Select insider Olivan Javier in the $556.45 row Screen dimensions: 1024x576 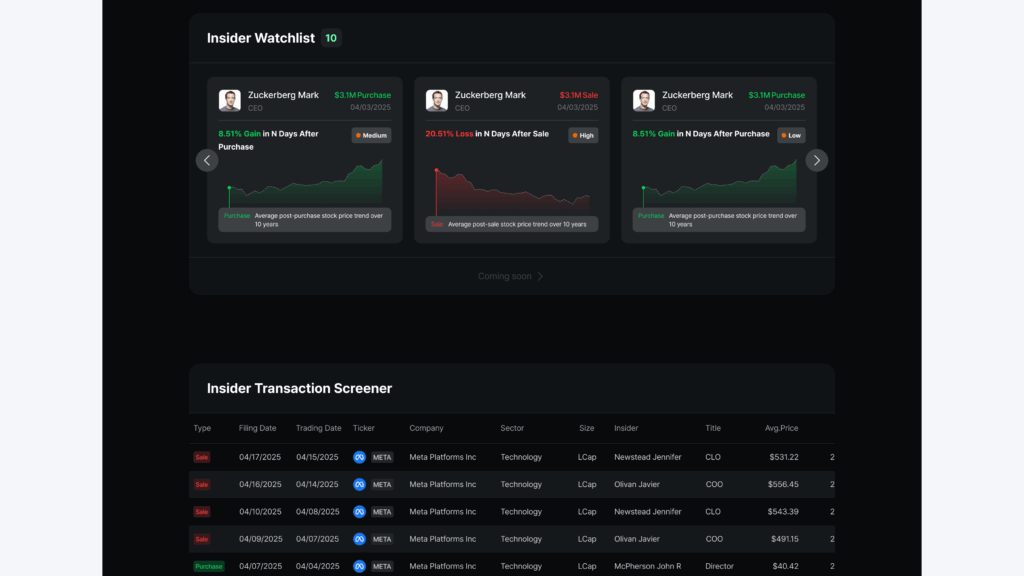637,485
